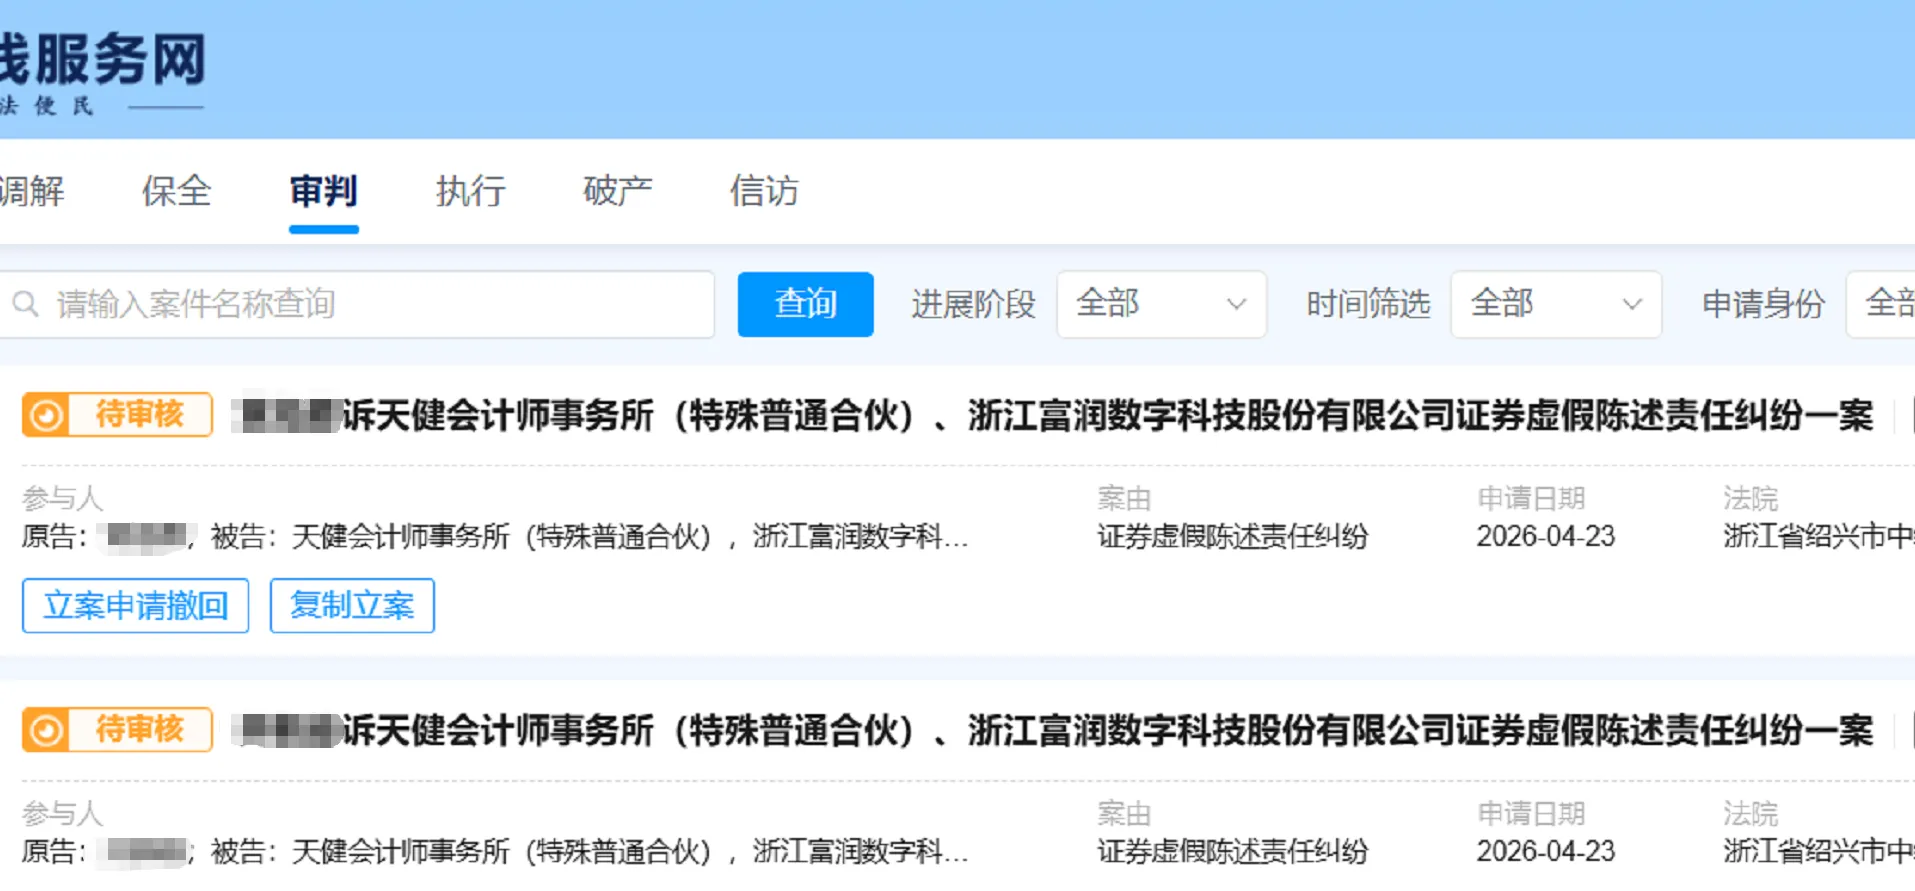Click the 法院 heading of second case
This screenshot has height=891, width=1915.
coord(1750,813)
